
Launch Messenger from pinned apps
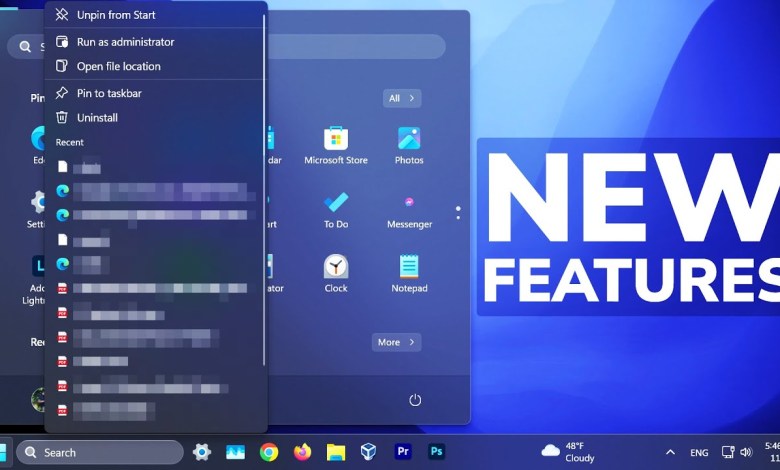pos(409,210)
